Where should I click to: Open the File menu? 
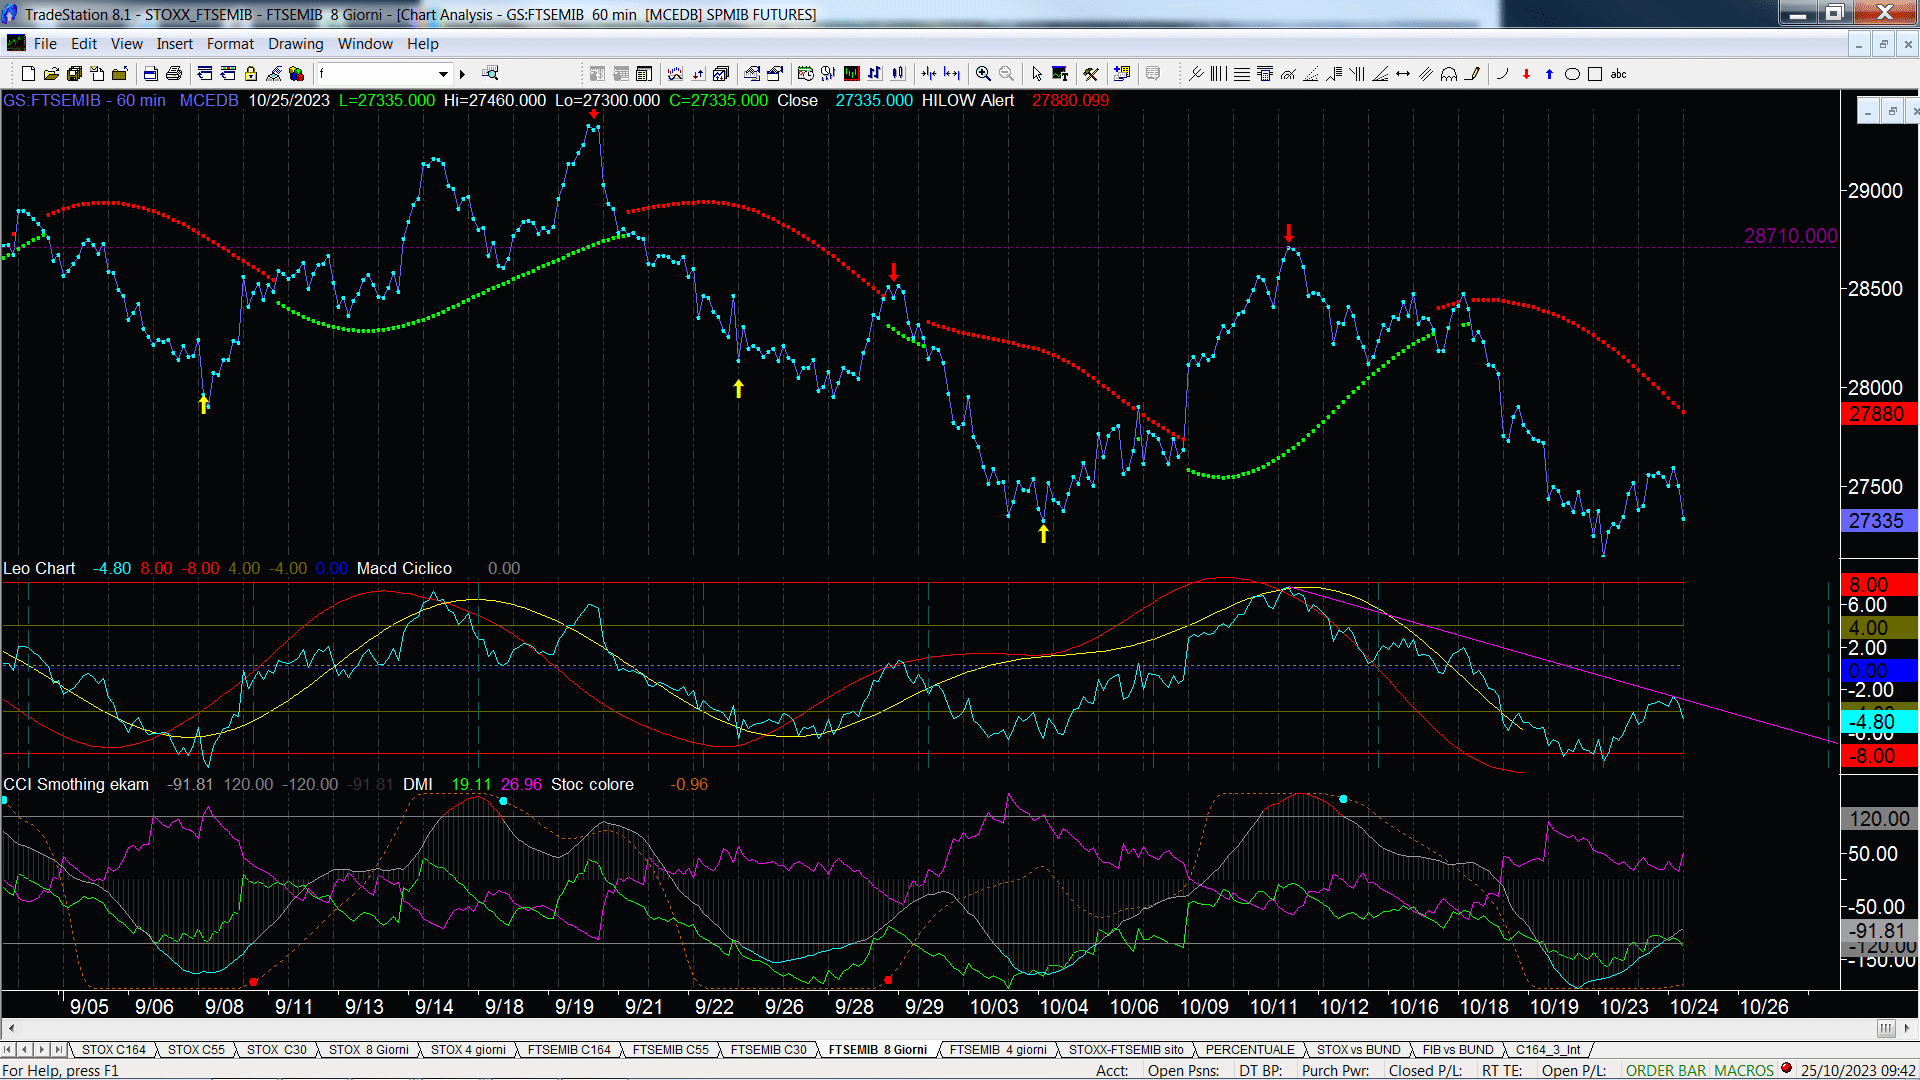pyautogui.click(x=45, y=44)
